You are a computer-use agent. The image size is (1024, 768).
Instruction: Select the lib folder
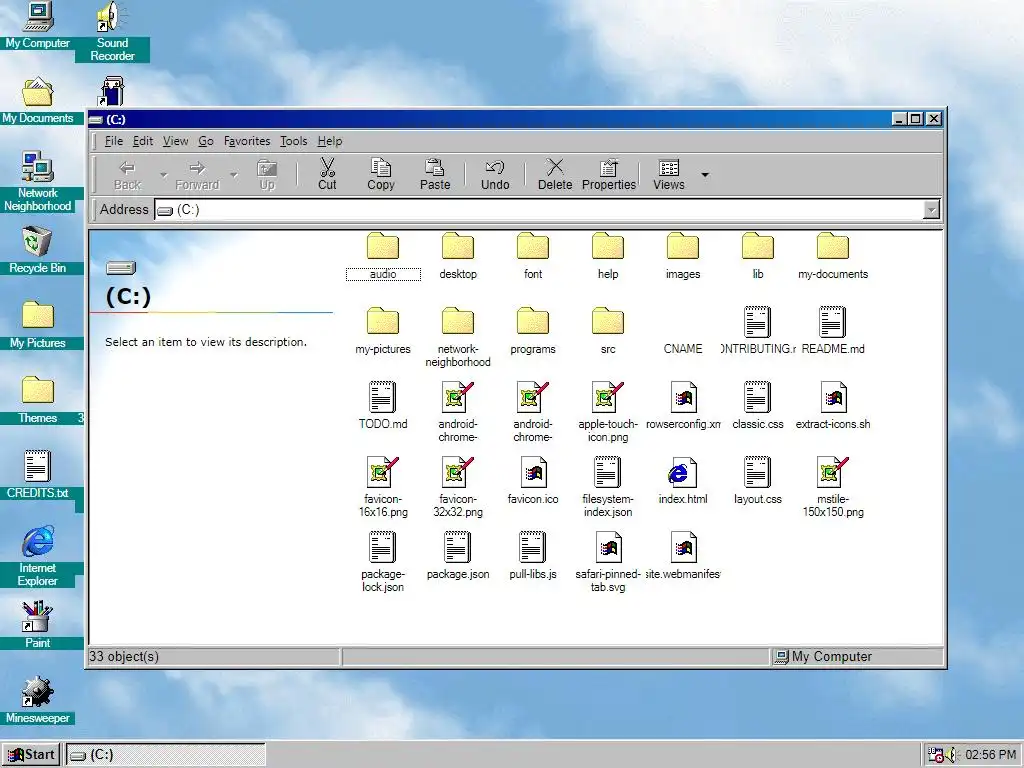758,257
